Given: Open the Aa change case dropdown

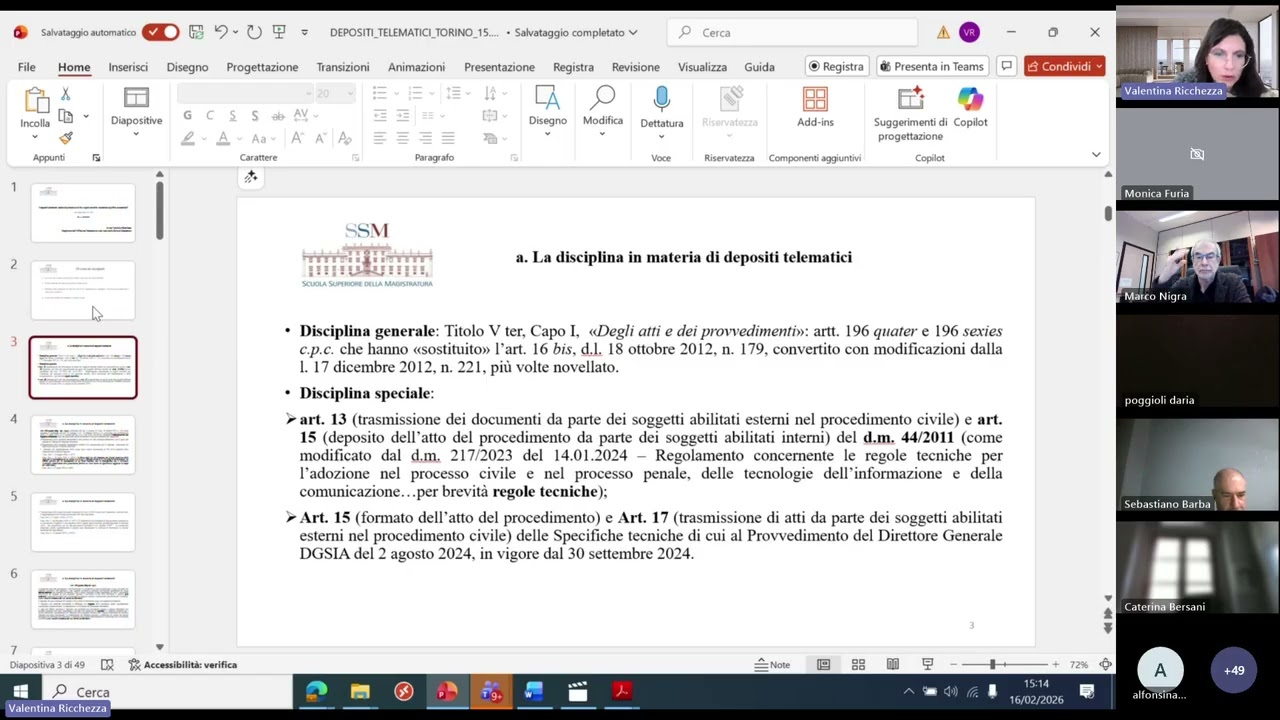Looking at the screenshot, I should [x=263, y=138].
